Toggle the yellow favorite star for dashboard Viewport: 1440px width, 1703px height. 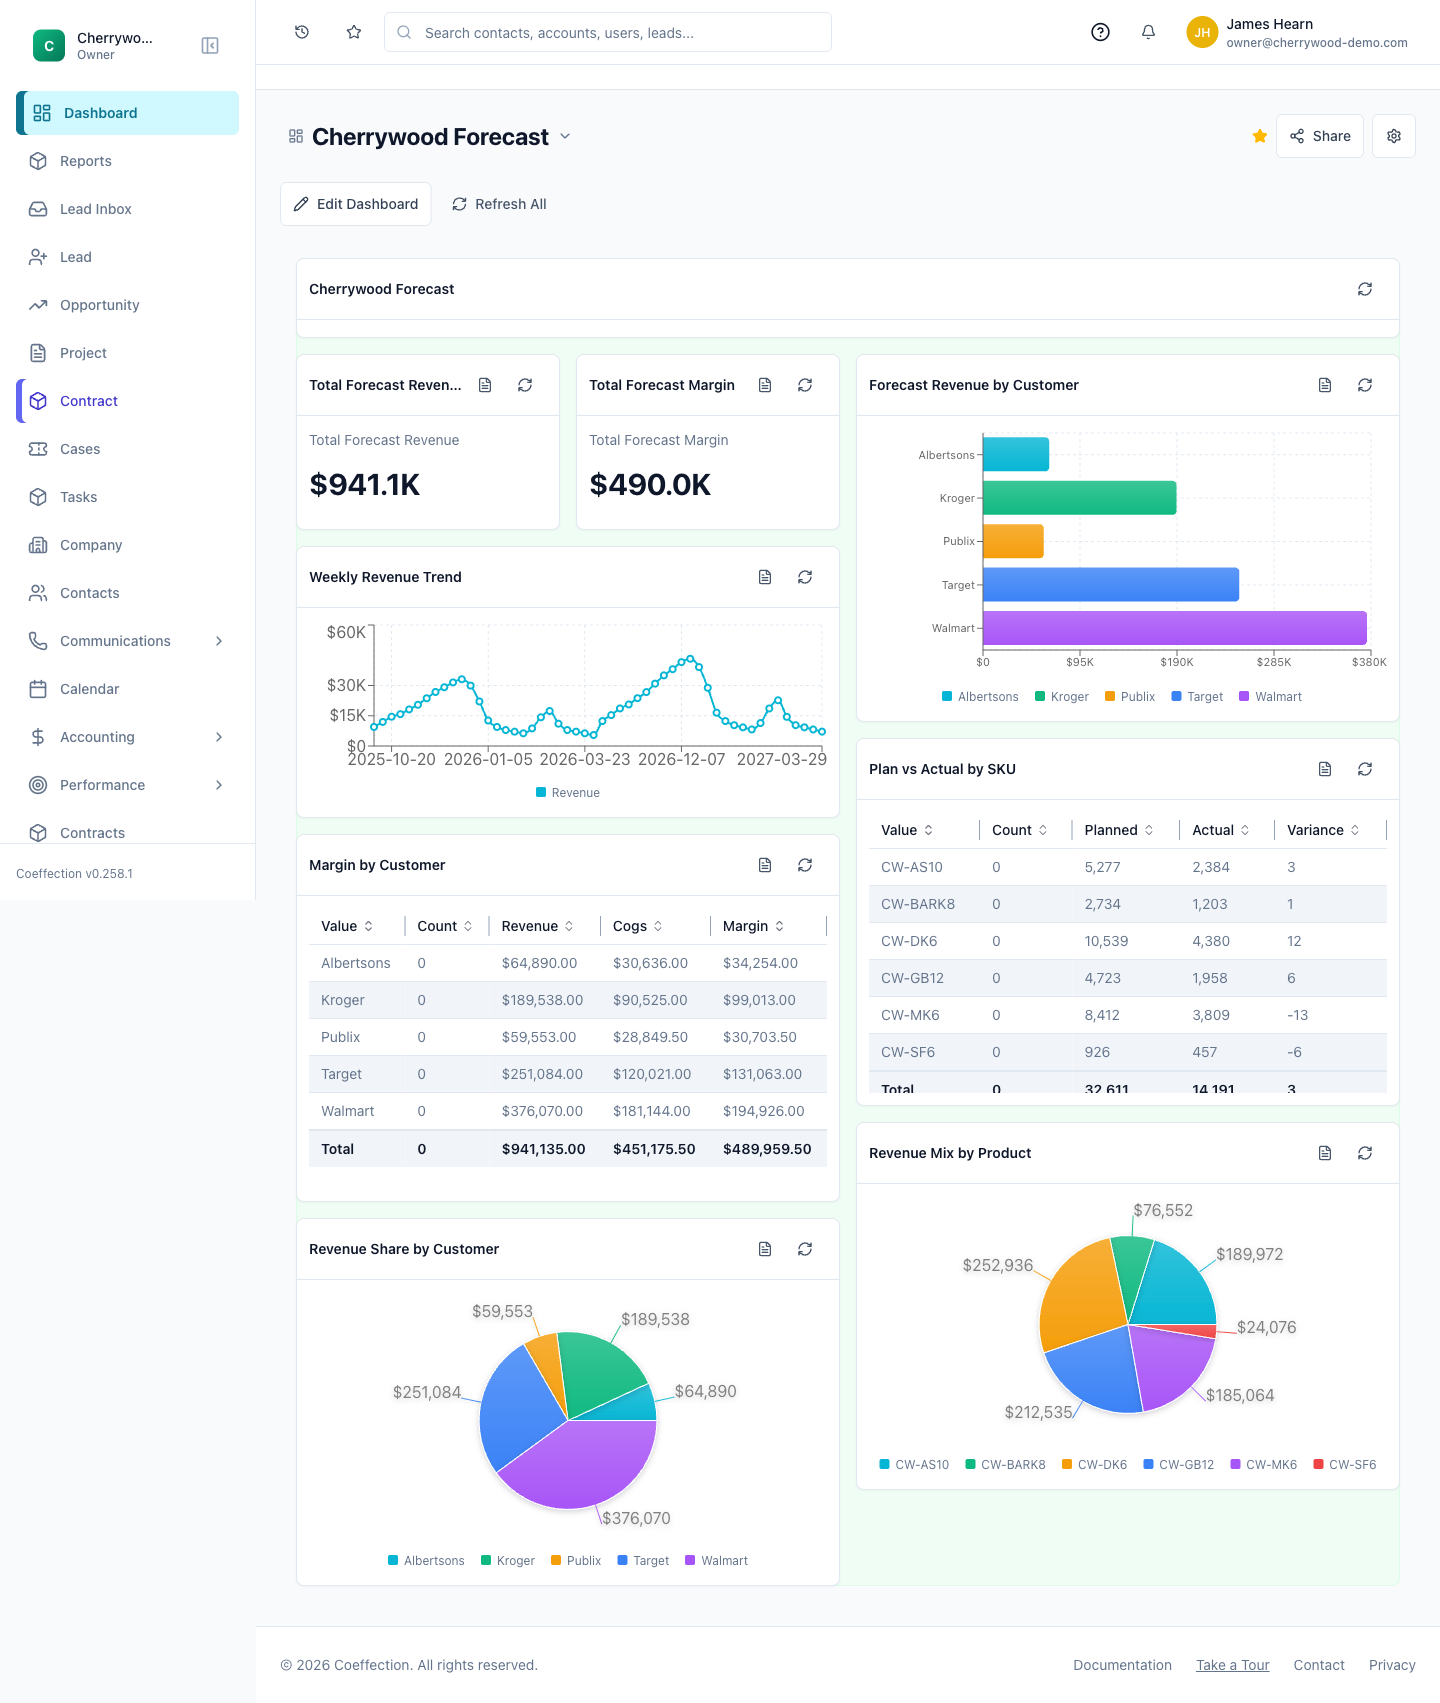point(1260,136)
